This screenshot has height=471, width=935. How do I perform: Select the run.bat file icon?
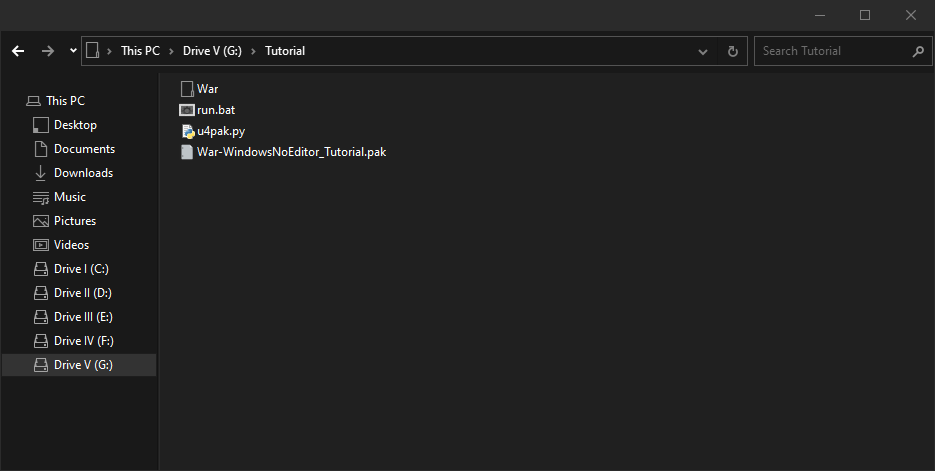tap(187, 110)
